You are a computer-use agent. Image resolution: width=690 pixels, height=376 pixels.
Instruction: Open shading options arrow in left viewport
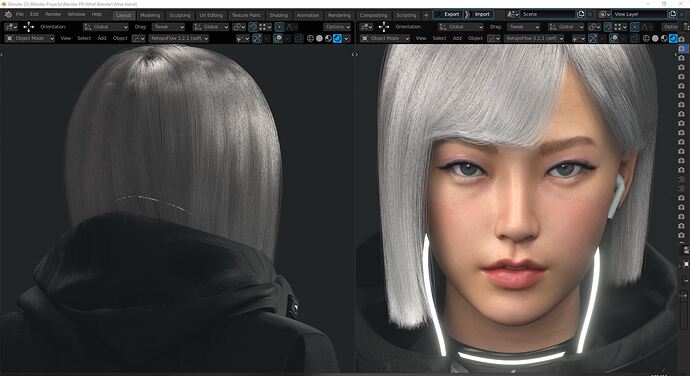point(347,38)
